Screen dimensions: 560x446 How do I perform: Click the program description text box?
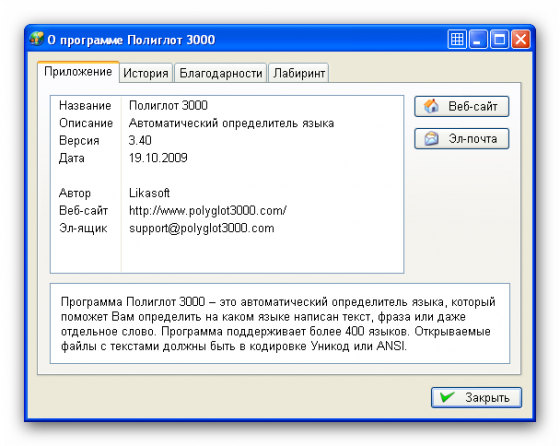[280, 324]
